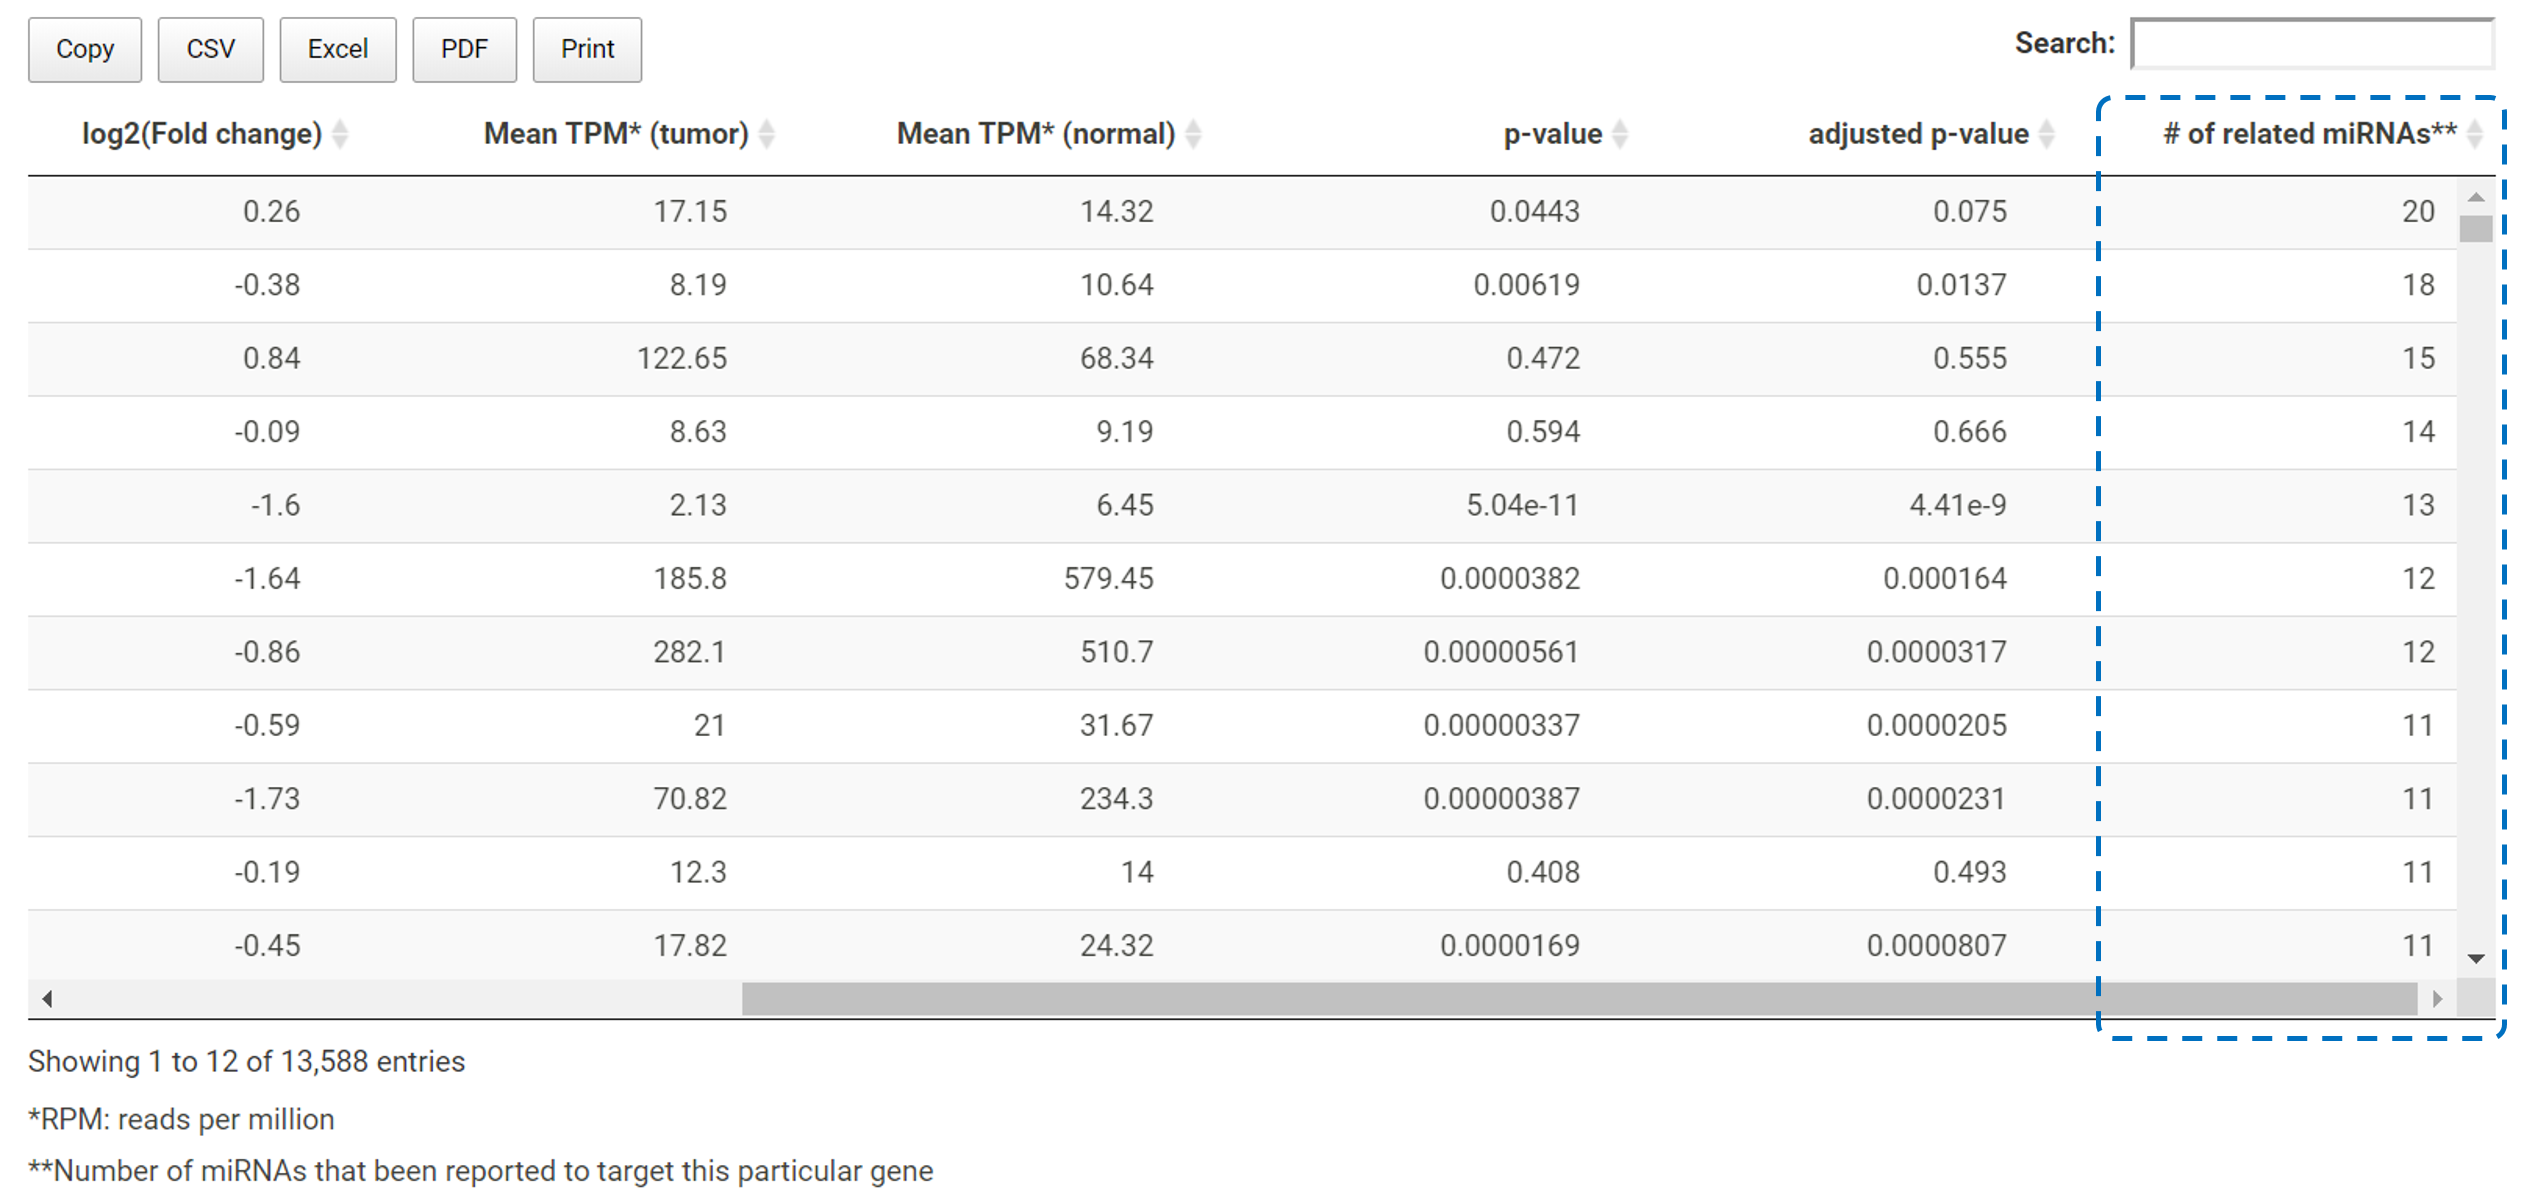
Task: Click the horizontal scrollbar right arrow
Action: [x=2438, y=998]
